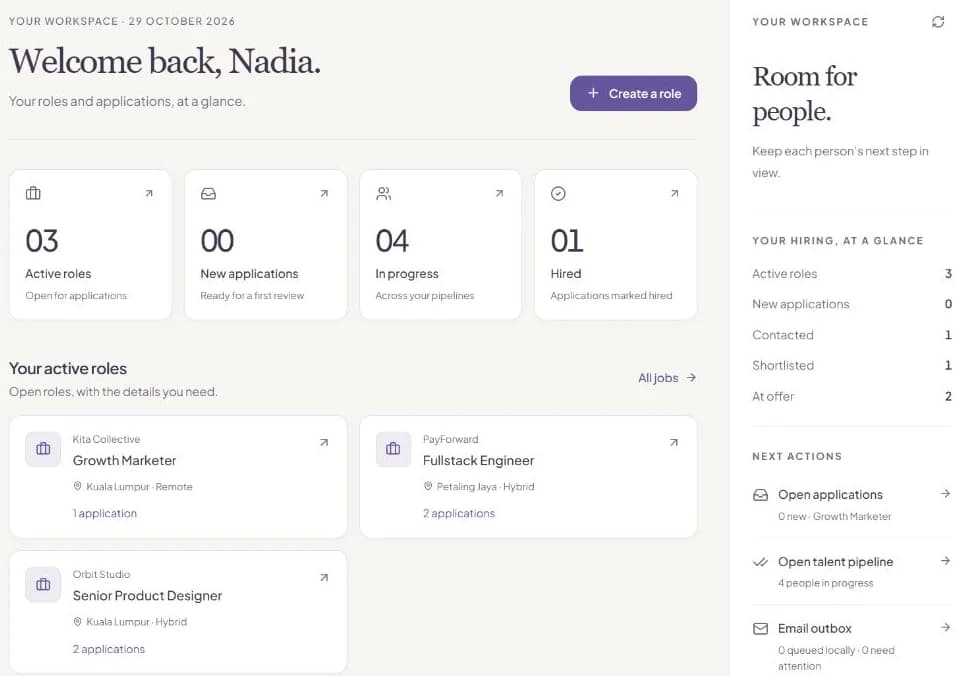The image size is (960, 676).
Task: Click '2 applications' under Senior Product Designer
Action: click(x=108, y=649)
